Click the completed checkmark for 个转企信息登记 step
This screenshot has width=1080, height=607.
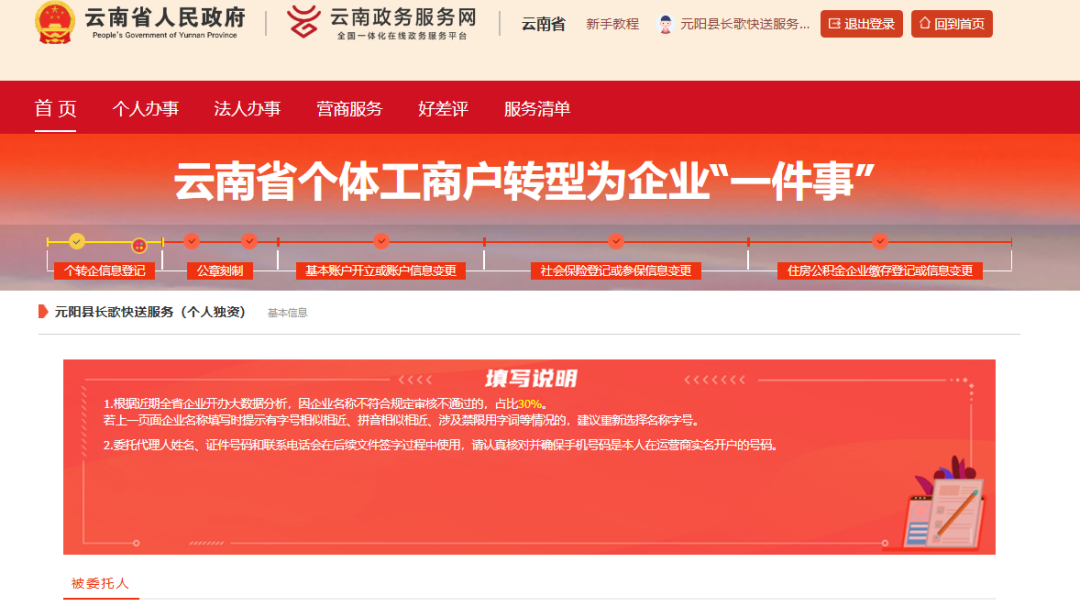point(76,241)
